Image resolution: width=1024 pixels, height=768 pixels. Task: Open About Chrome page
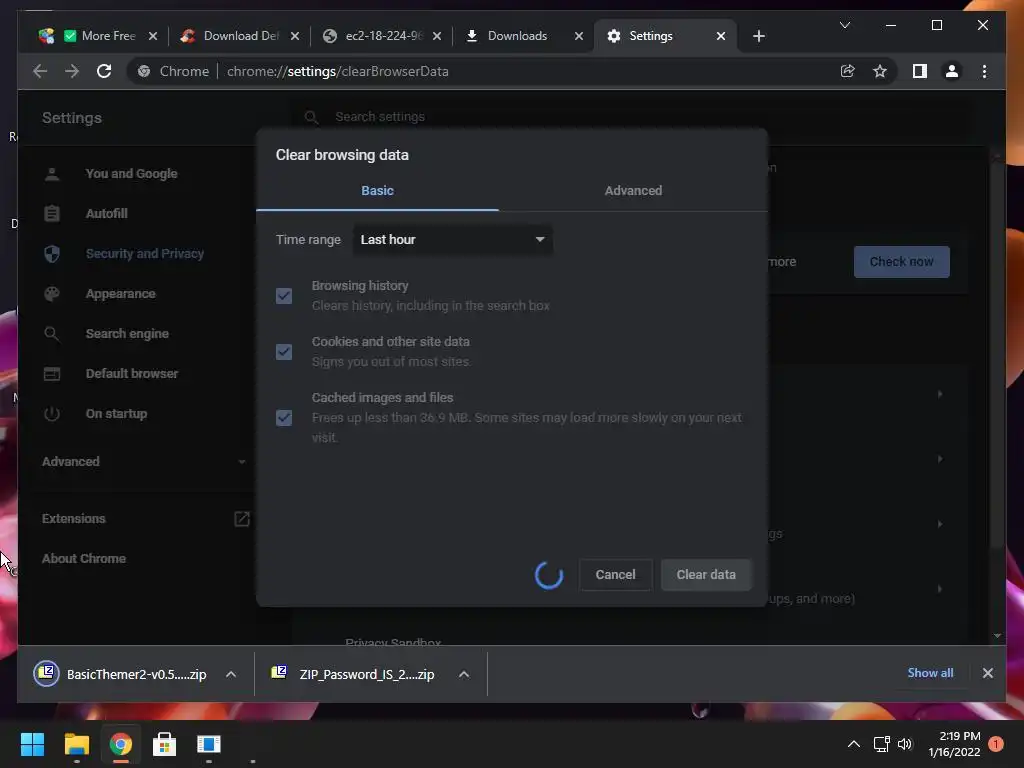pyautogui.click(x=84, y=559)
